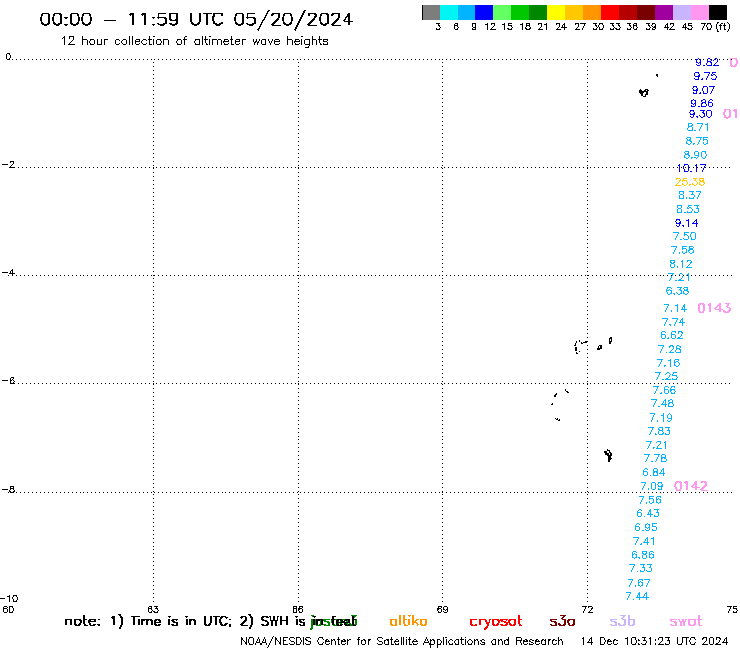Select the 6.62 wave height reading
The height and width of the screenshot is (650, 740).
[x=672, y=335]
